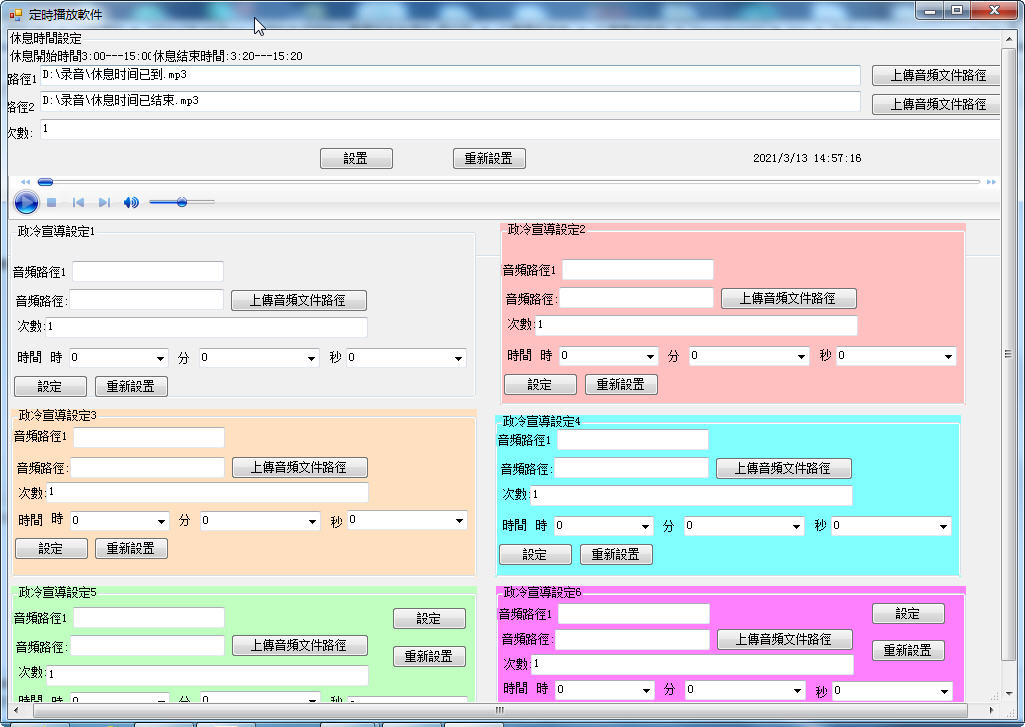Edit the rest time 次數 field
The width and height of the screenshot is (1025, 727).
tap(520, 129)
